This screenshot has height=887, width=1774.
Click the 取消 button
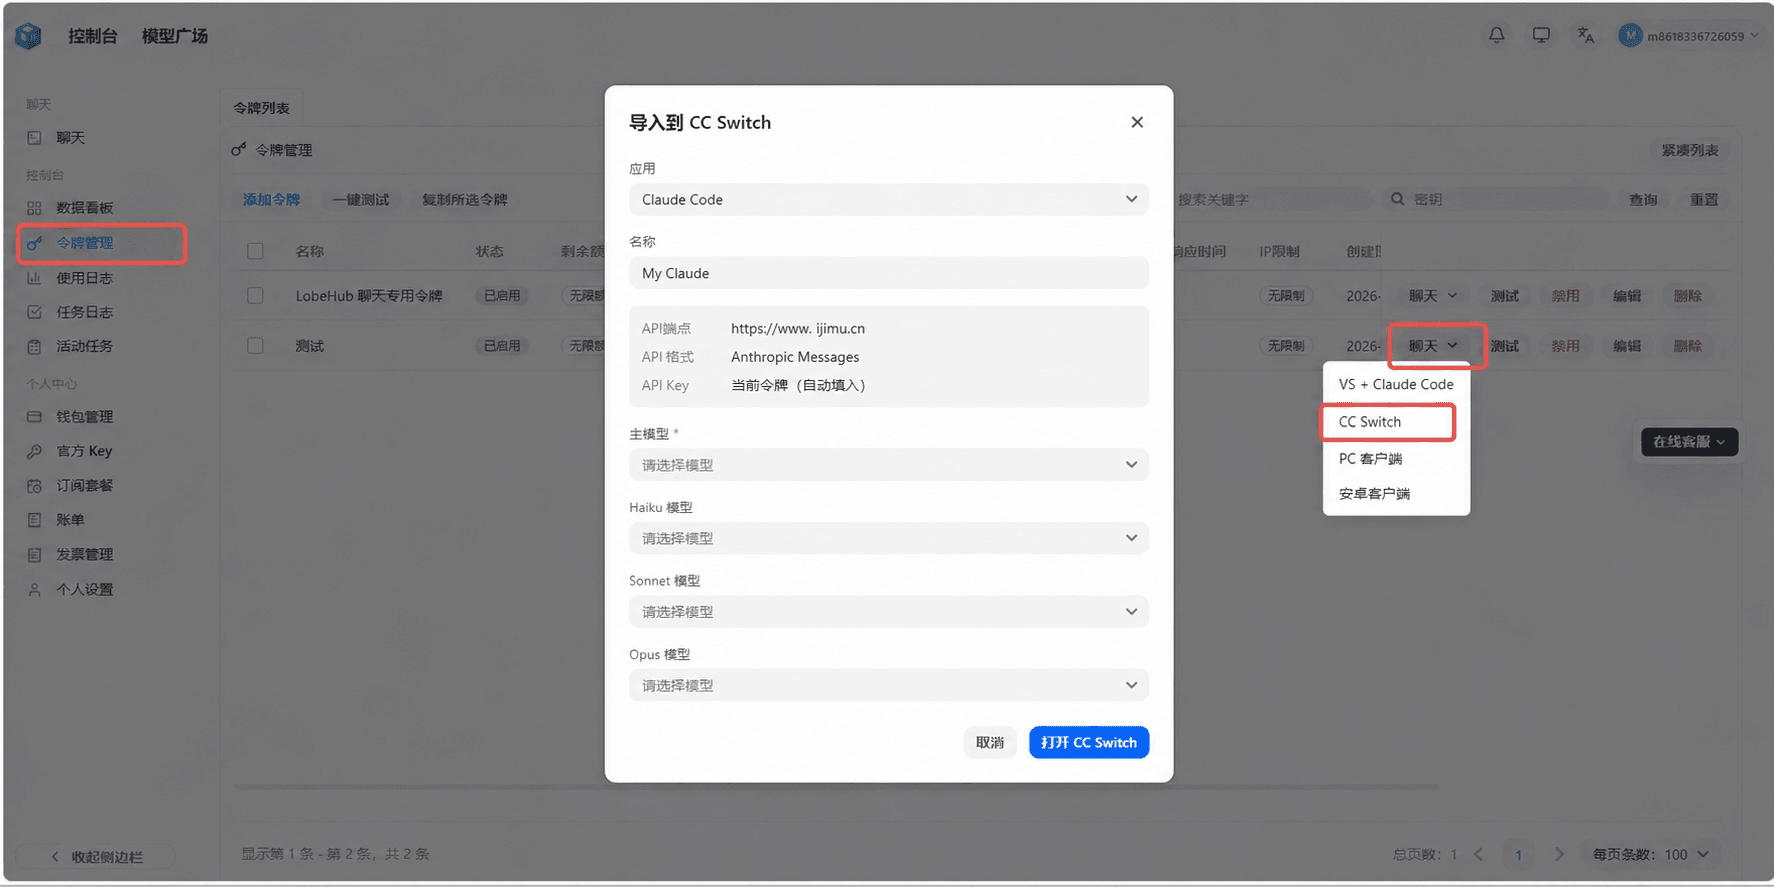pos(990,742)
